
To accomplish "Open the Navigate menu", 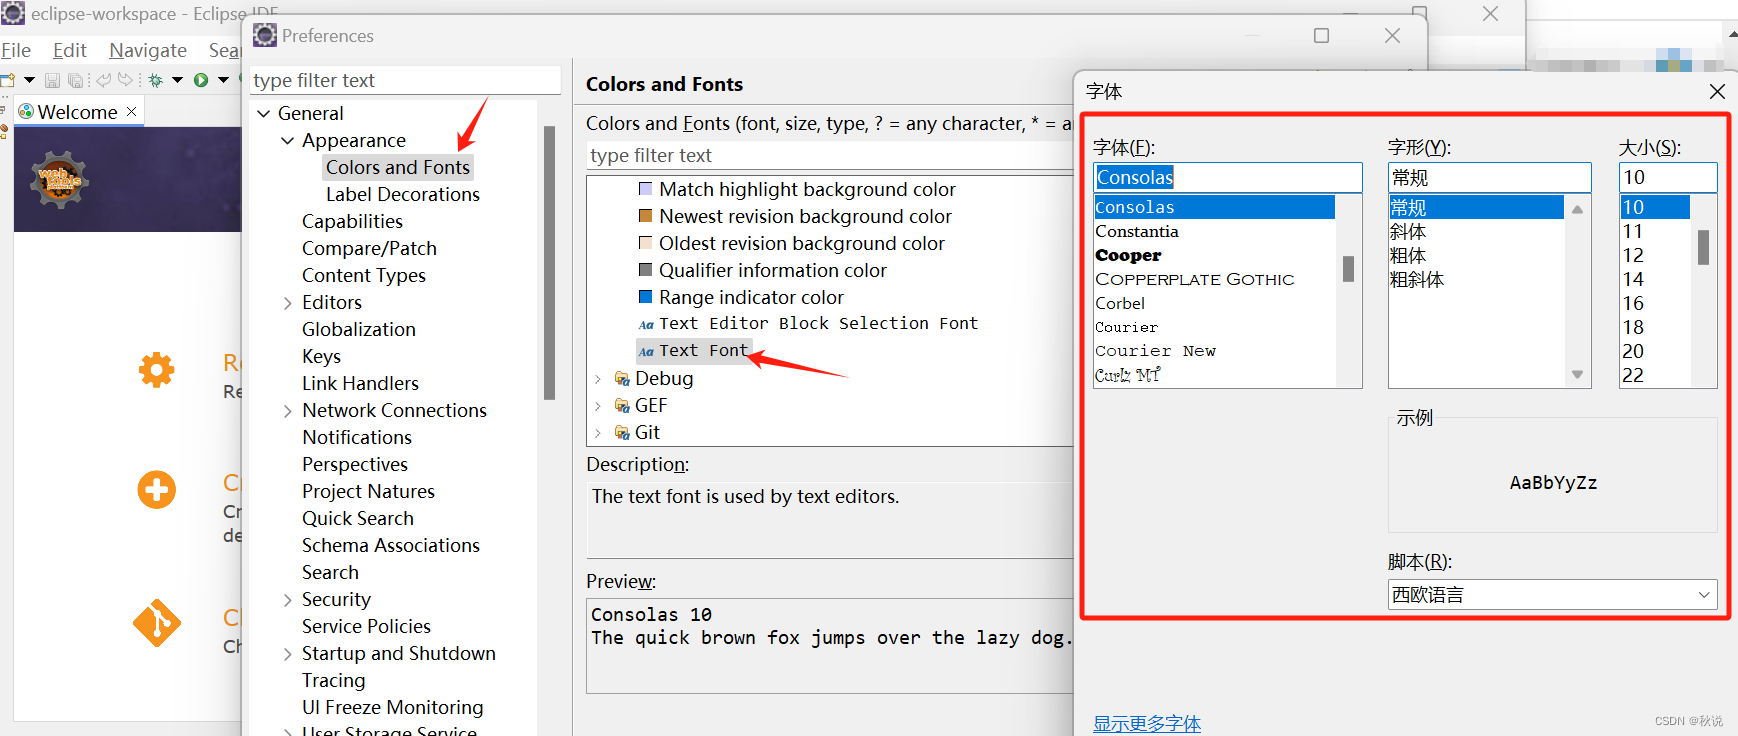I will point(148,50).
